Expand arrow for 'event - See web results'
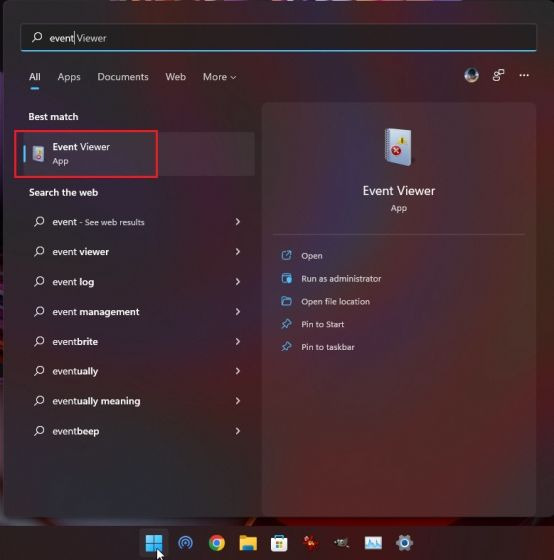This screenshot has width=554, height=560. [238, 222]
